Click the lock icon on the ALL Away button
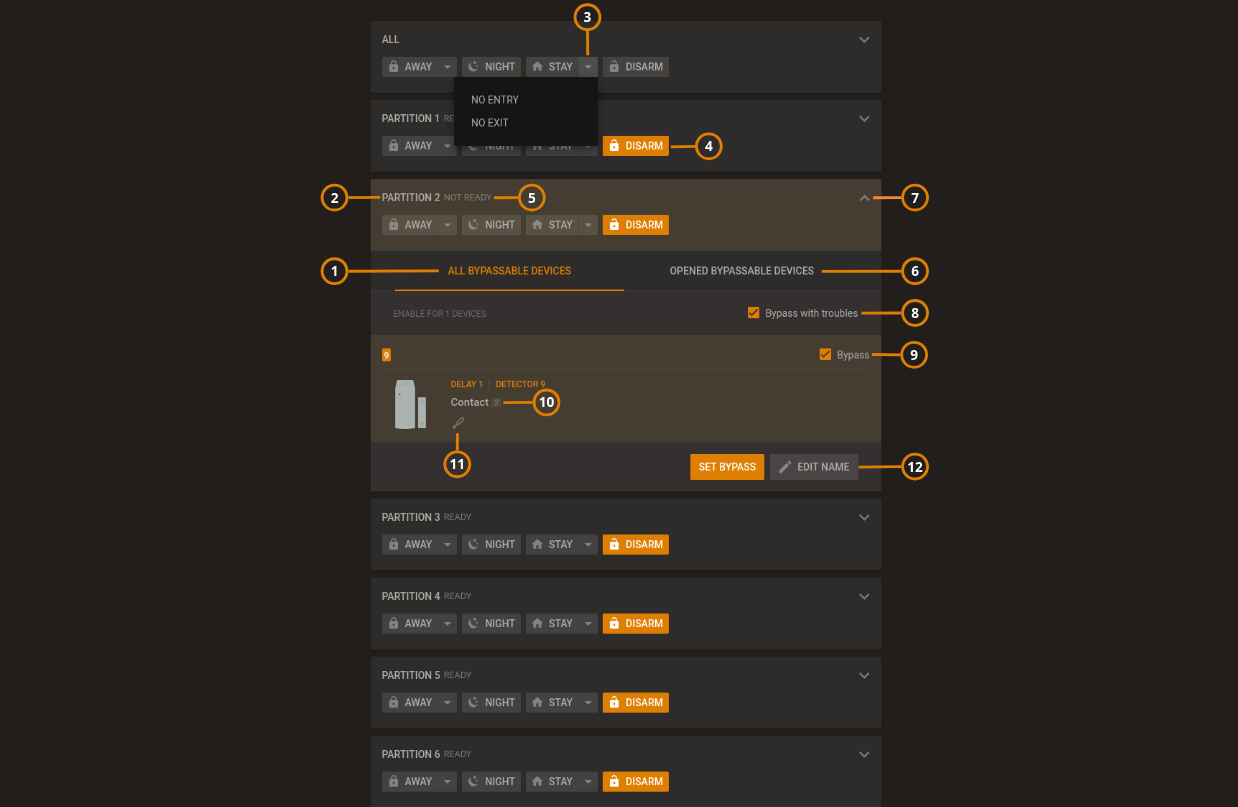The width and height of the screenshot is (1238, 807). click(394, 66)
